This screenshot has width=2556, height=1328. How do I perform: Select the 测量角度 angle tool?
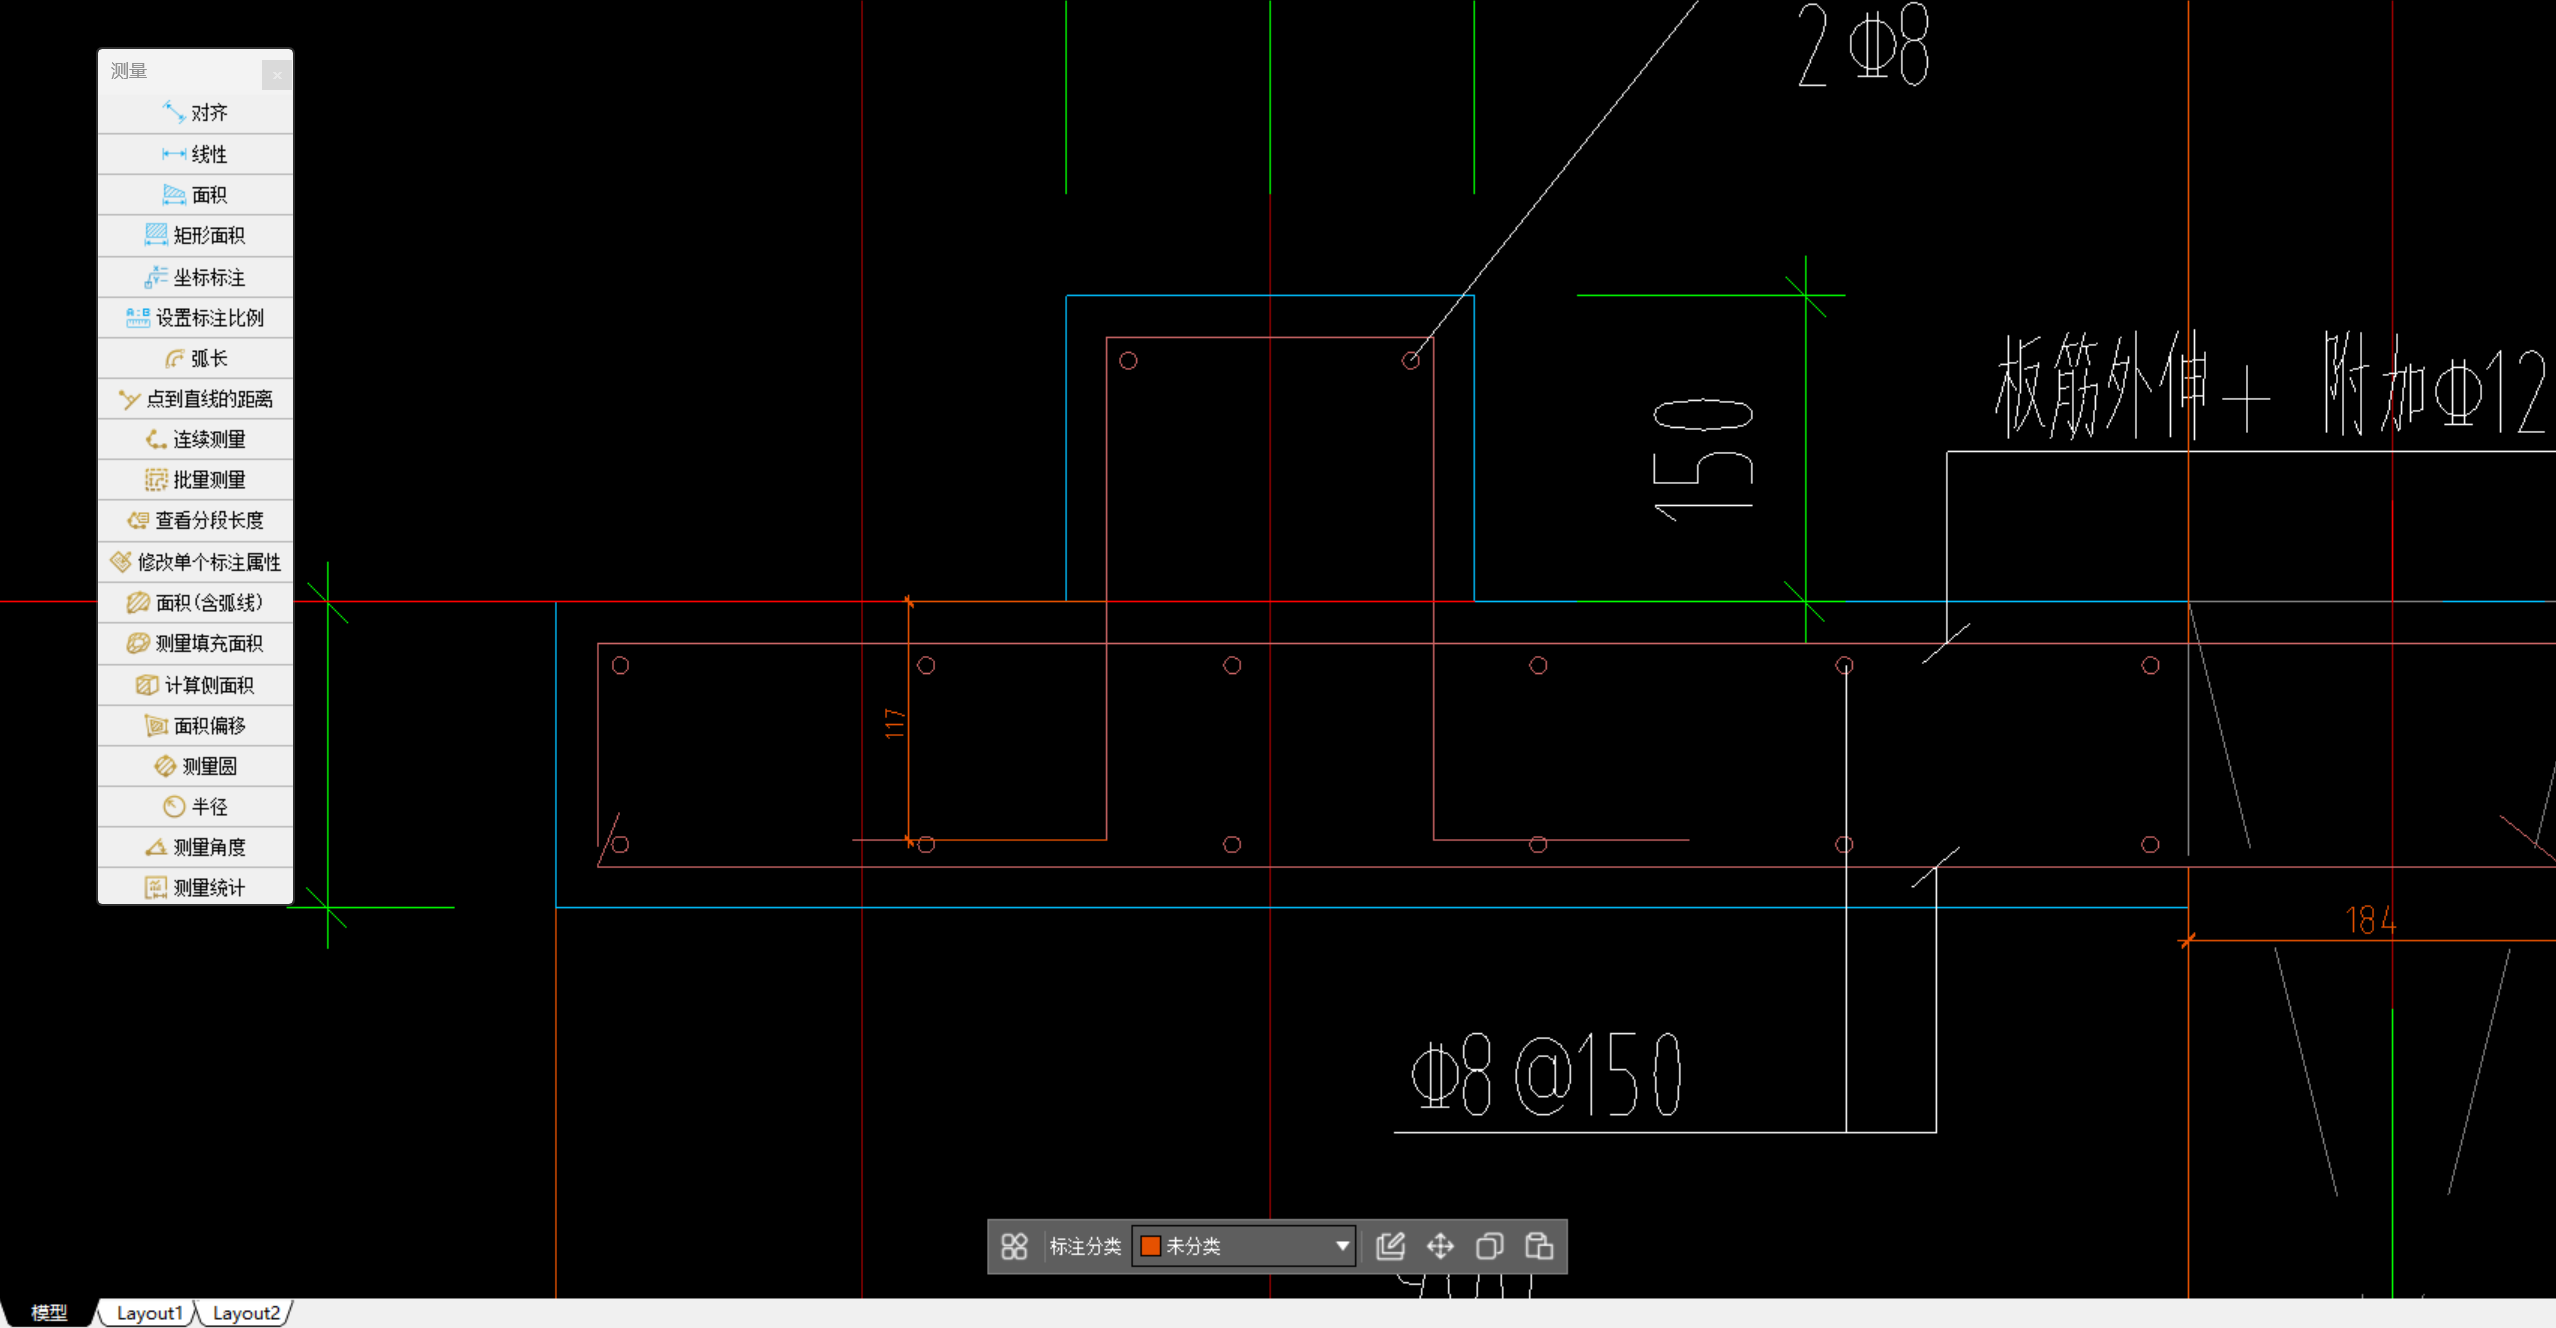click(196, 847)
